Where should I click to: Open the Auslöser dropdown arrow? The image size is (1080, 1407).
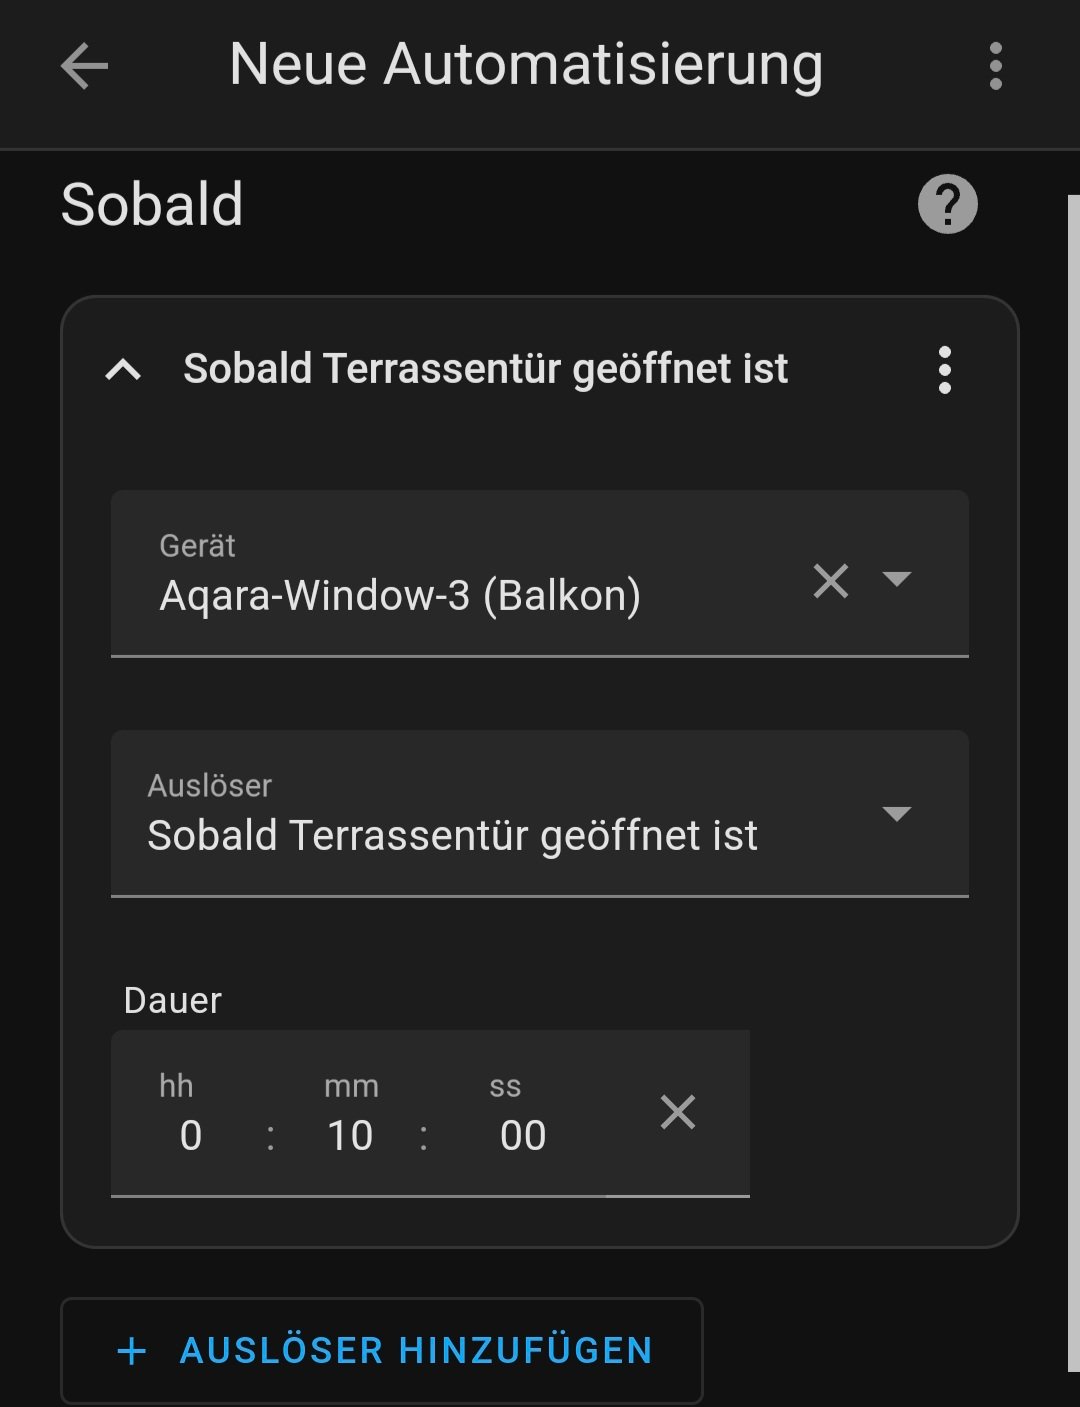(x=897, y=814)
